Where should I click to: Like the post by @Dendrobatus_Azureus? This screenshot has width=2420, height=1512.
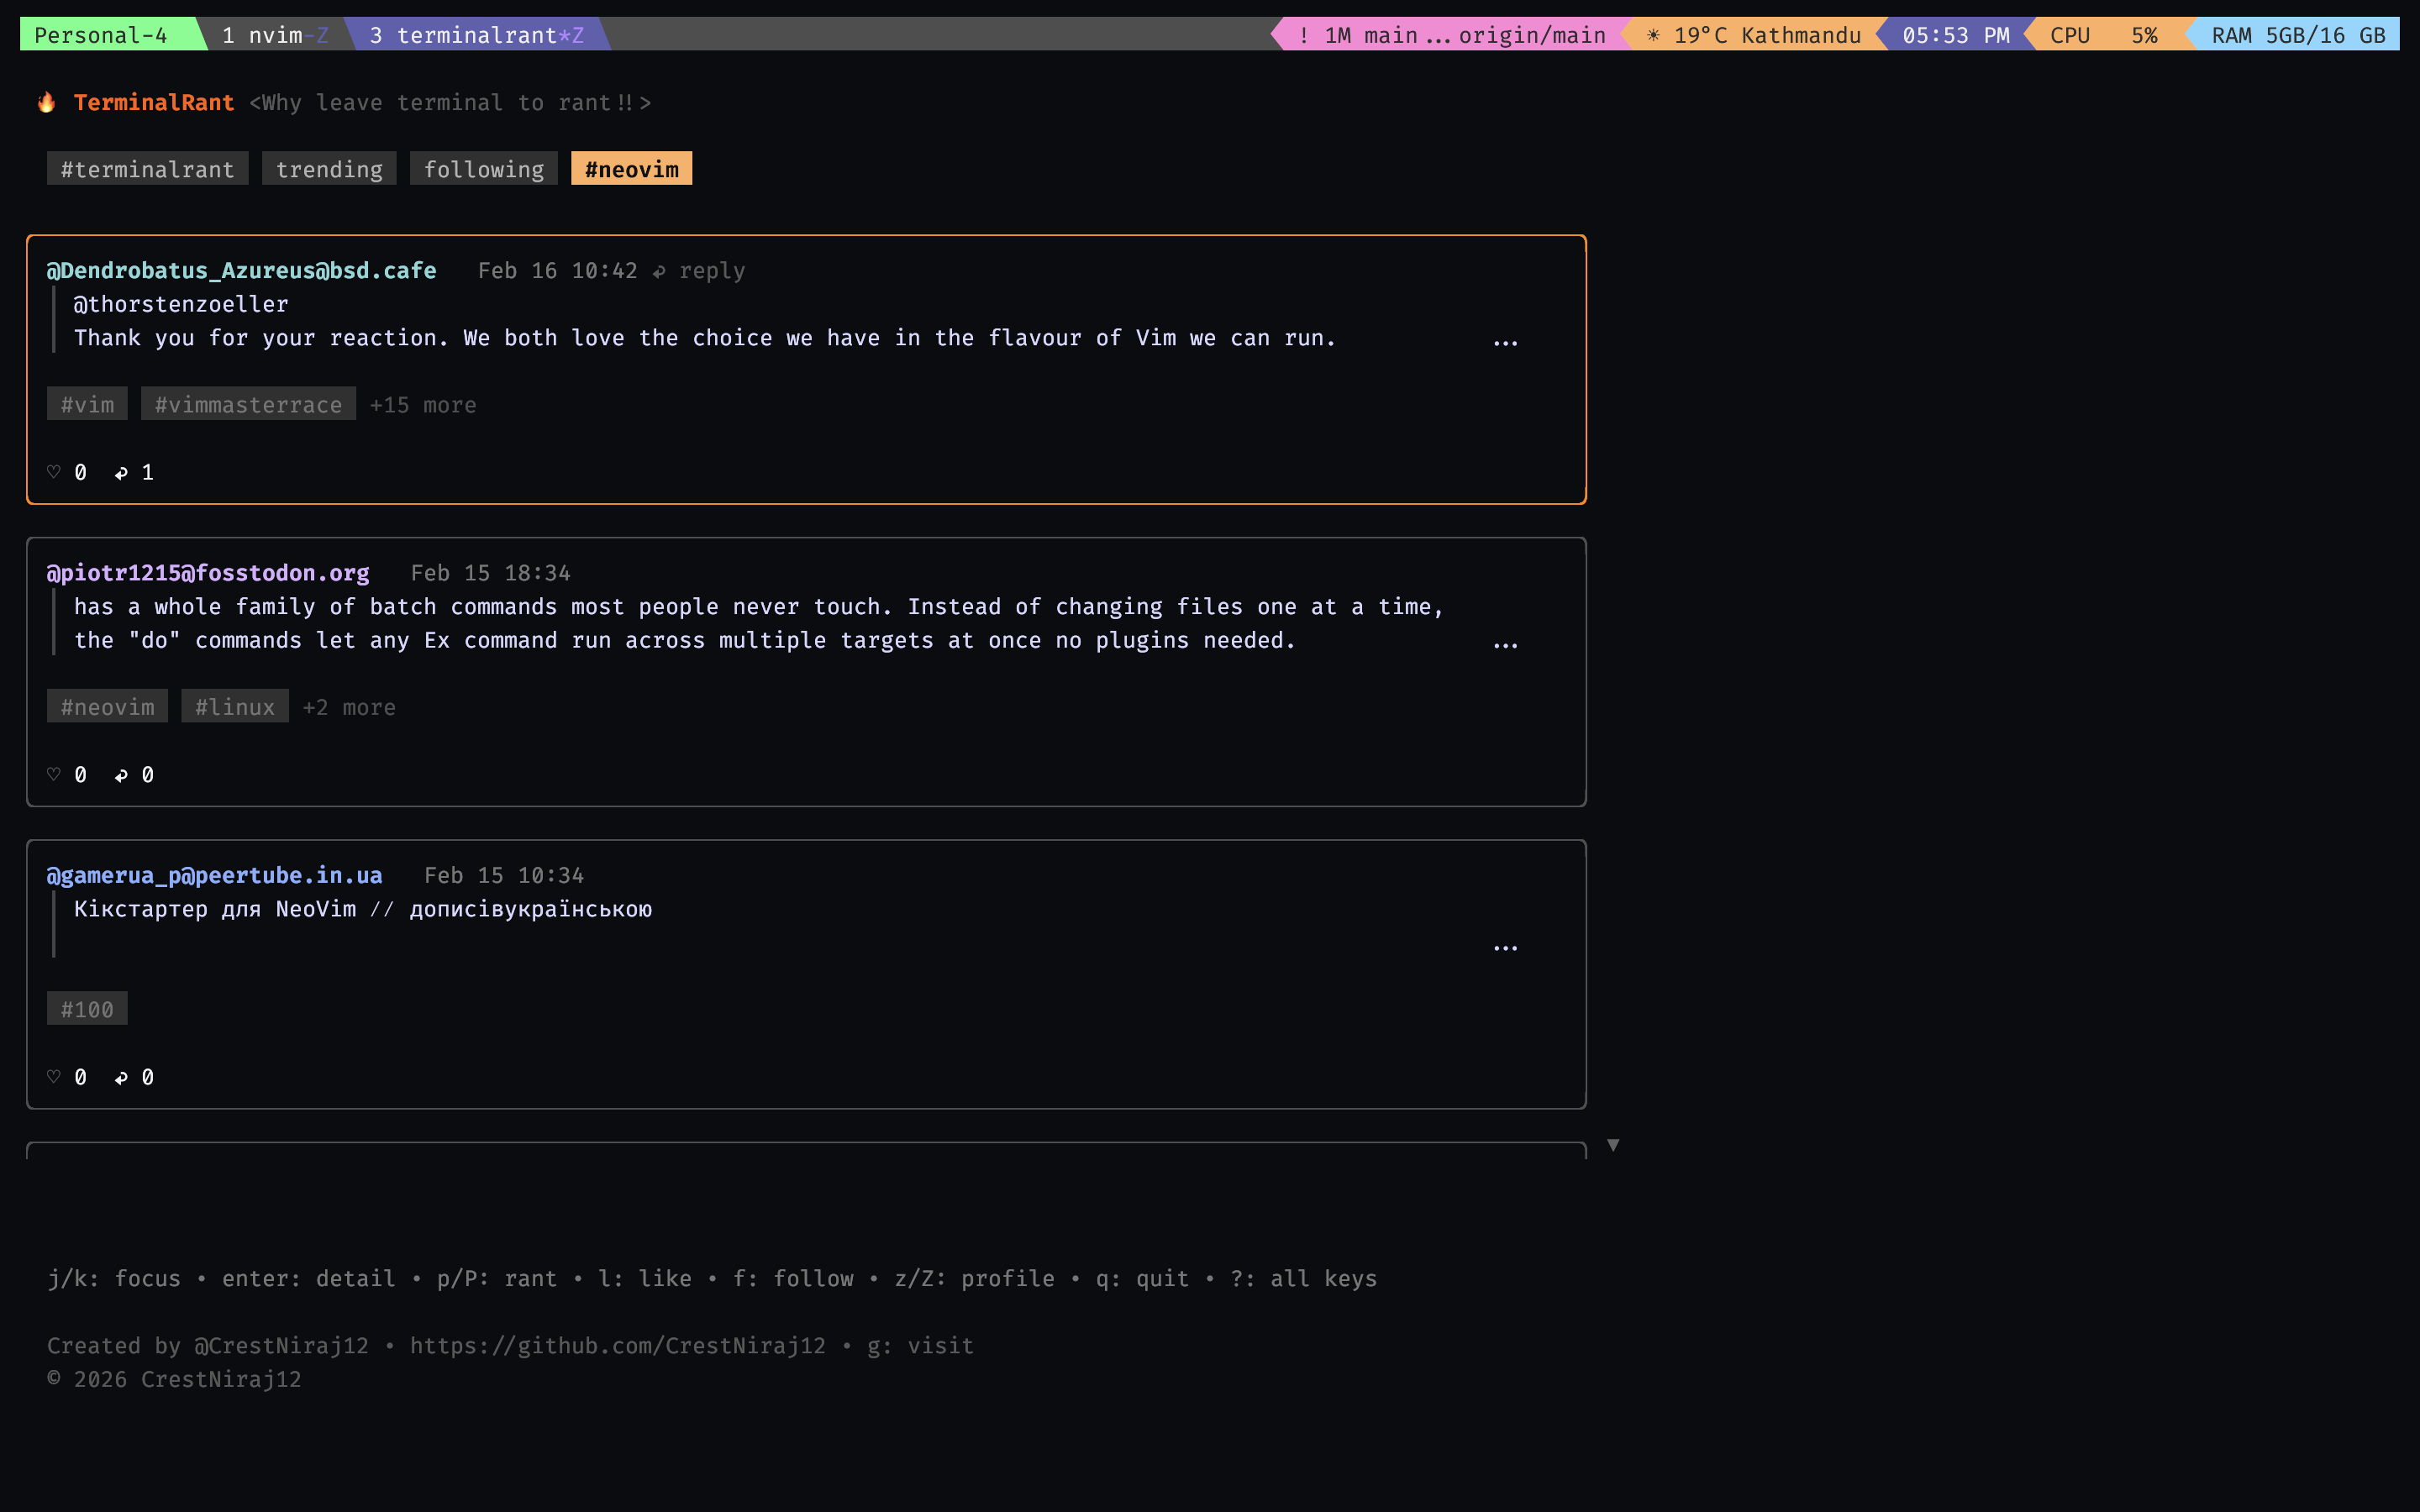[53, 471]
